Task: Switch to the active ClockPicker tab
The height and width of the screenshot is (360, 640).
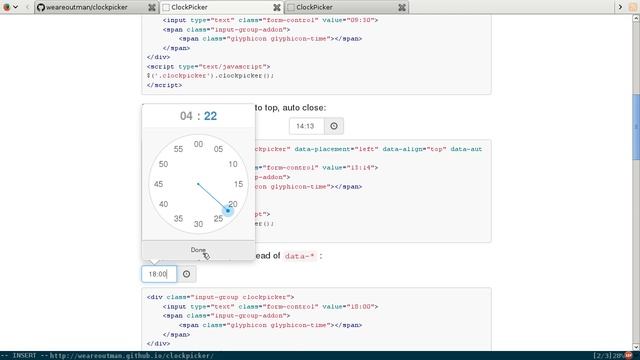Action: [222, 7]
